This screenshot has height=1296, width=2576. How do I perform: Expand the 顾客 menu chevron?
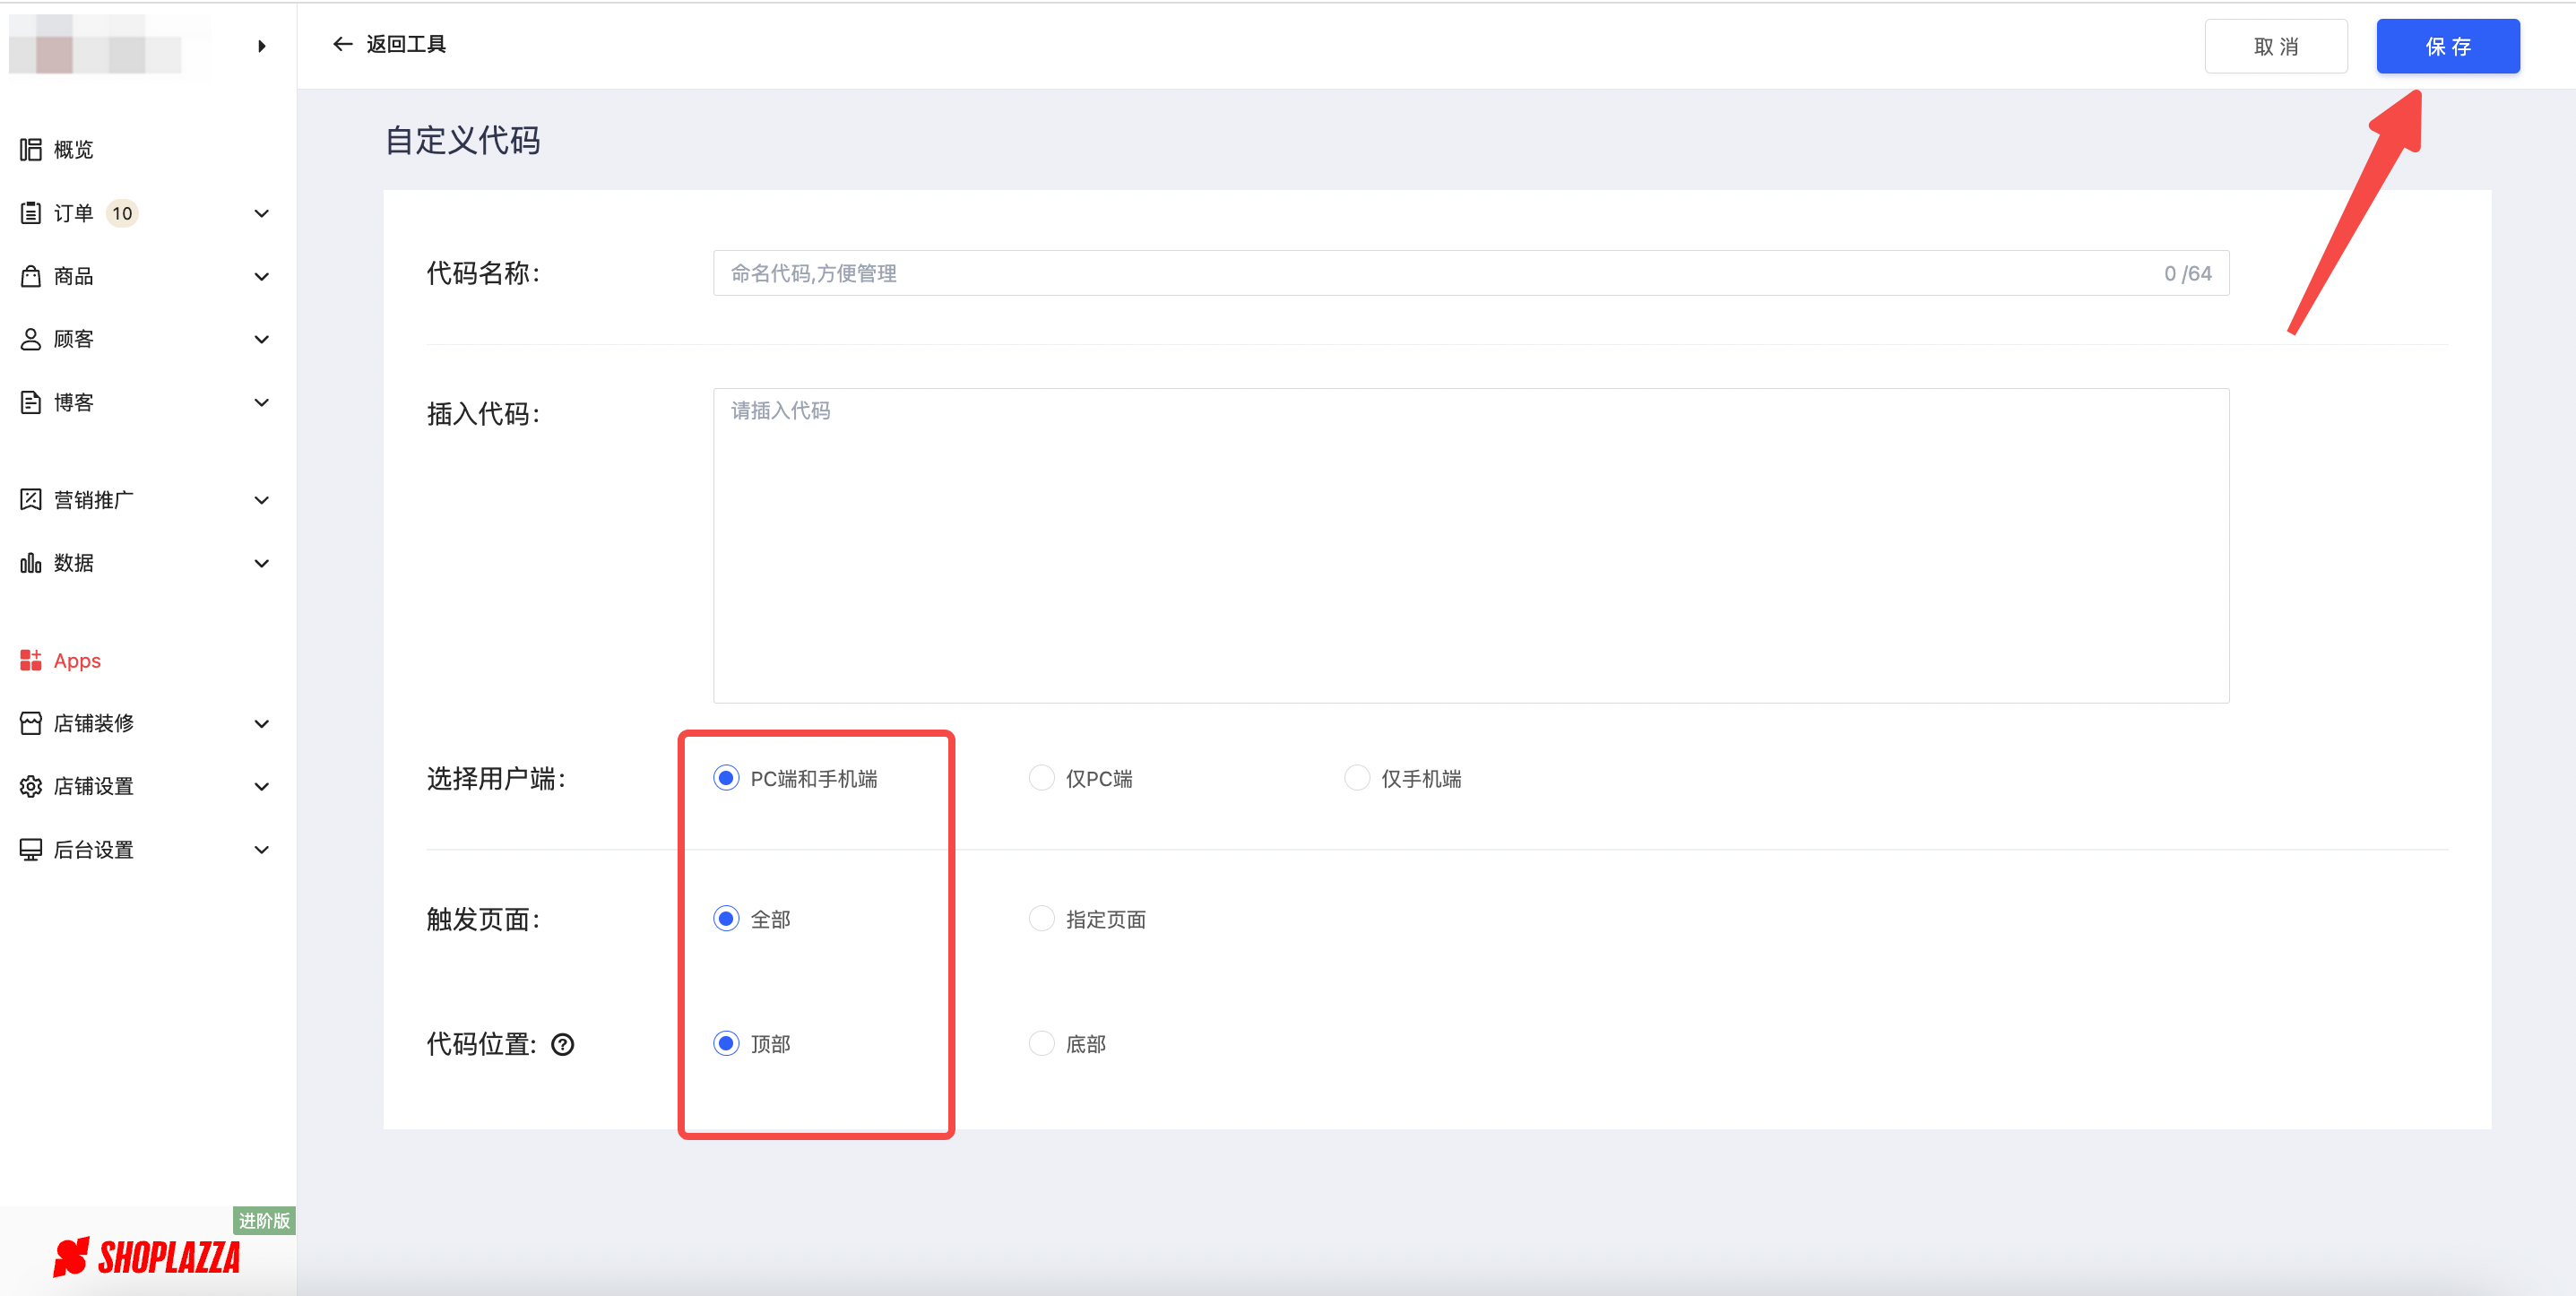(x=262, y=339)
